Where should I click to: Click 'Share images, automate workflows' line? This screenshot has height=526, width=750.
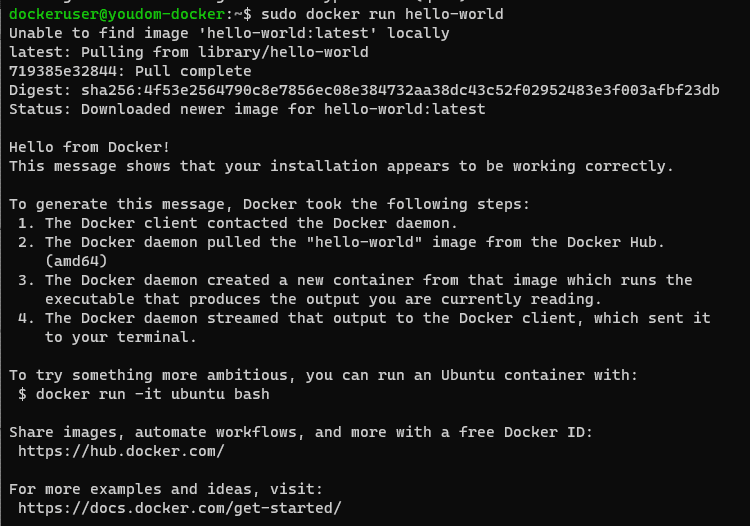tap(301, 432)
